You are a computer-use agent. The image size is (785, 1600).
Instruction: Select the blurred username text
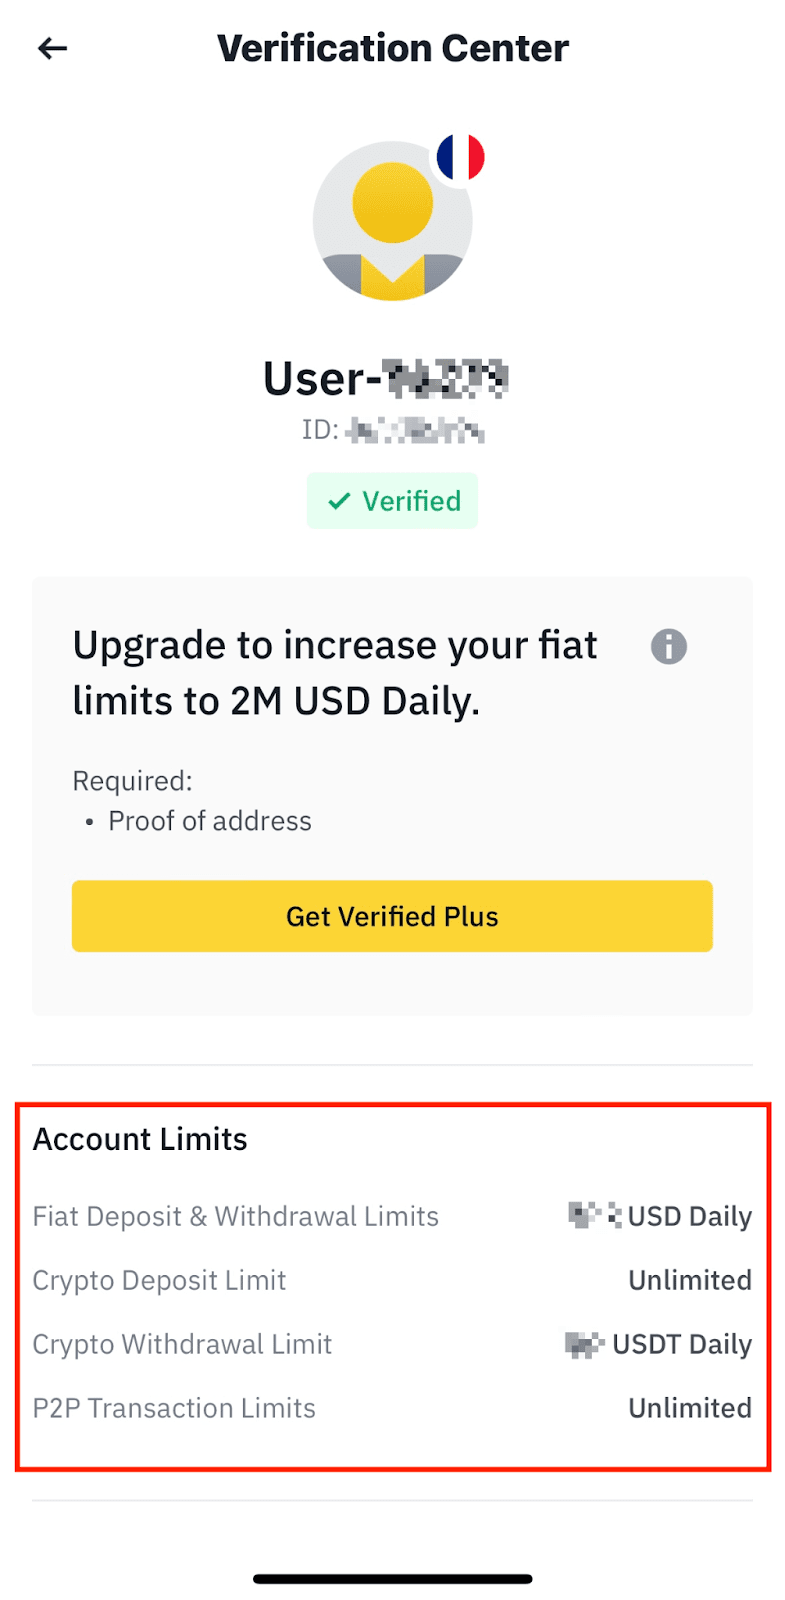point(447,379)
